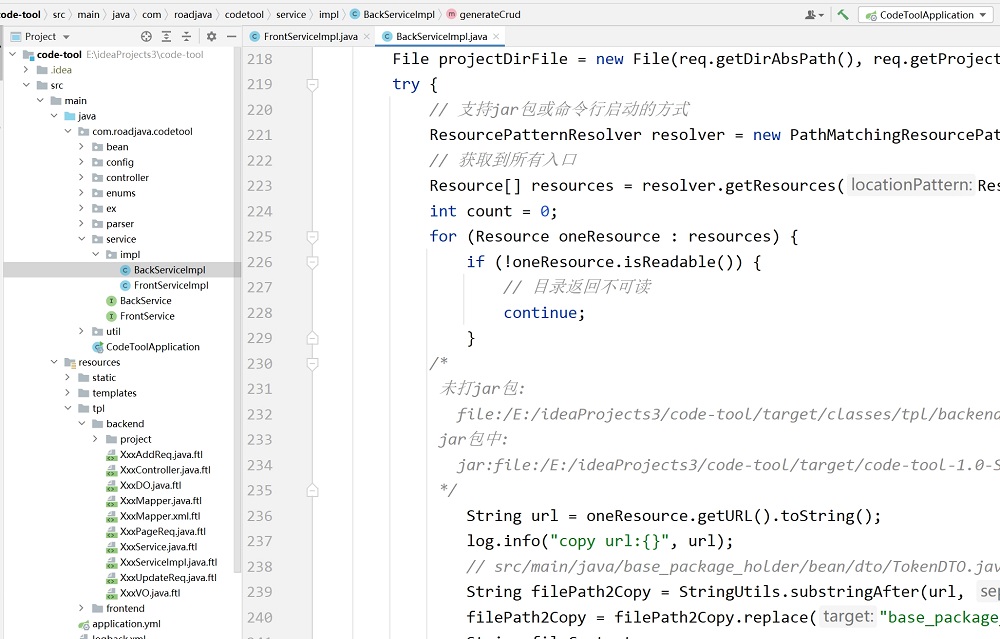Fold the block comment at line 230

312,364
